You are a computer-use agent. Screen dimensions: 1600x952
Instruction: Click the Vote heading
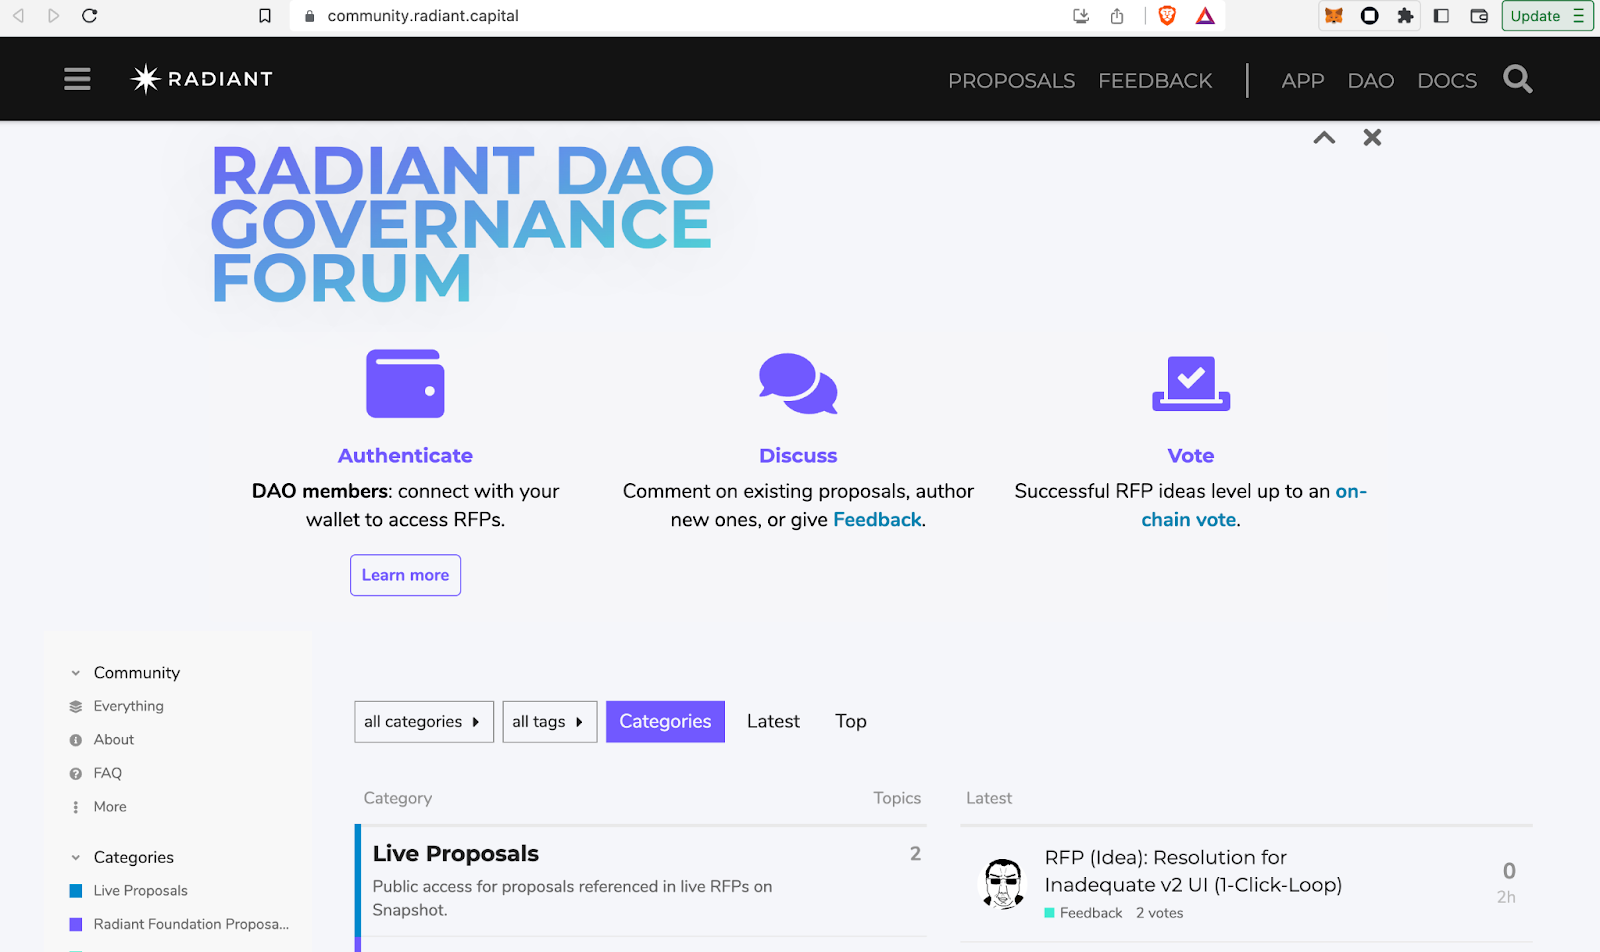[1191, 456]
